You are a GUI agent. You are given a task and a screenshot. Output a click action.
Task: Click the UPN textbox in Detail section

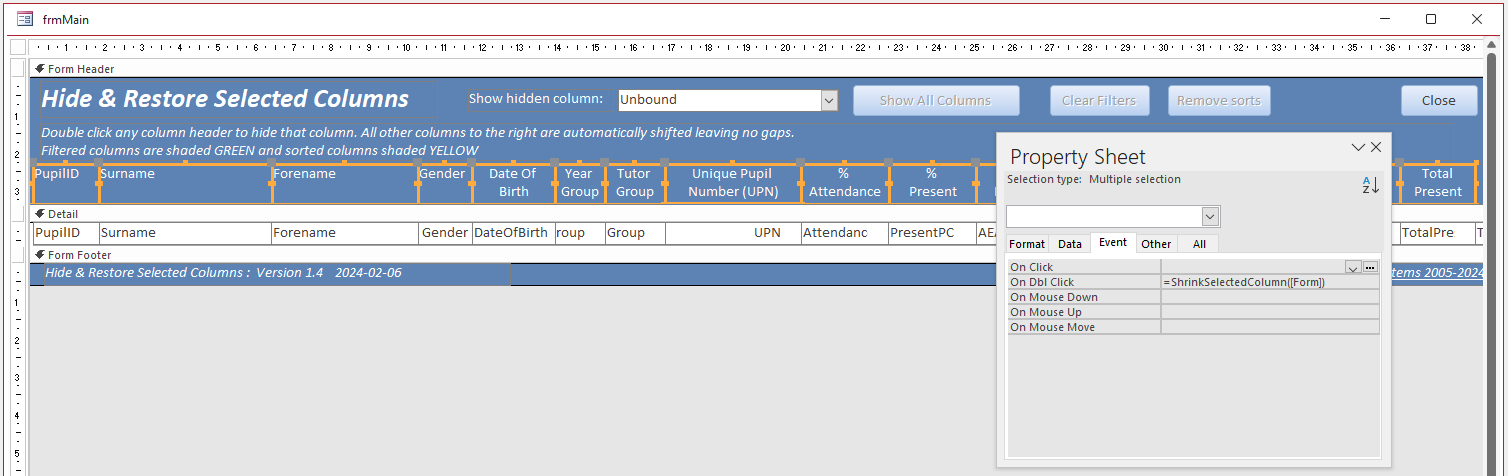pos(733,233)
